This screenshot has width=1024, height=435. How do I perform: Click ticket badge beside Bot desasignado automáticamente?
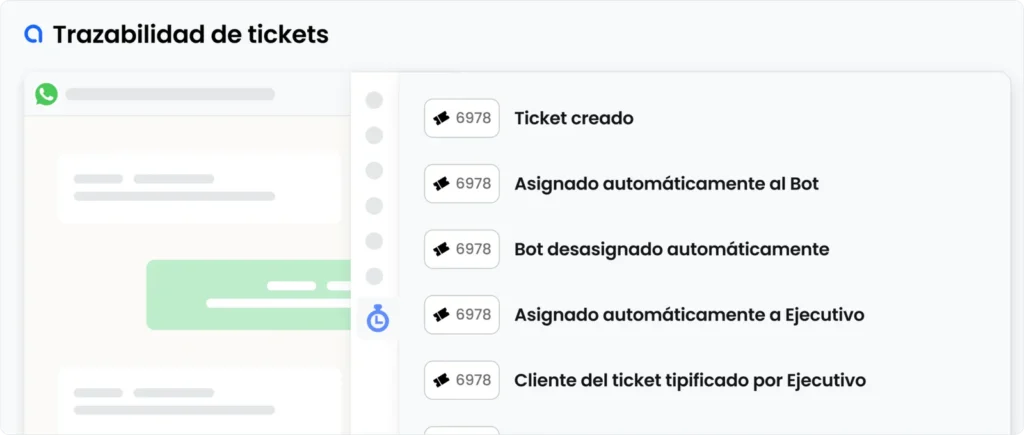pyautogui.click(x=462, y=249)
